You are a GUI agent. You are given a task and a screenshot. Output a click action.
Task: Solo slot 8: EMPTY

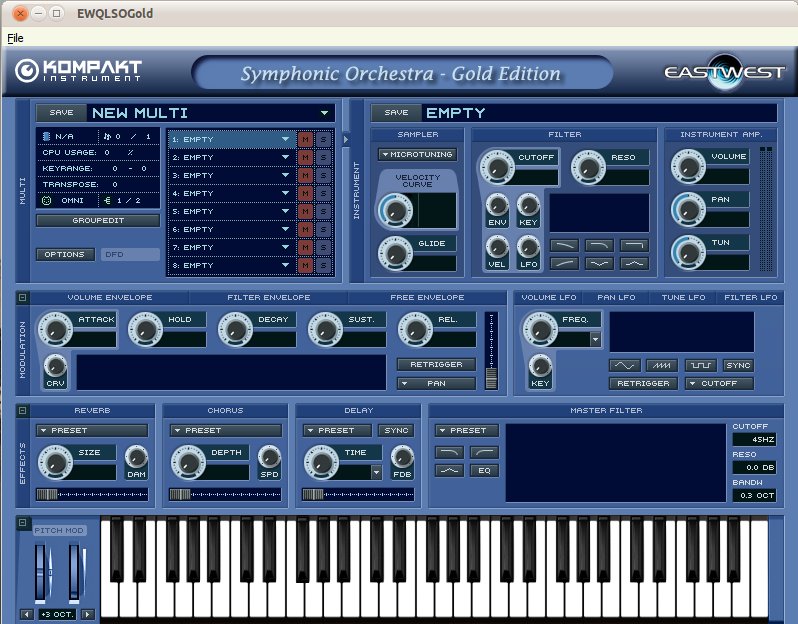point(323,265)
